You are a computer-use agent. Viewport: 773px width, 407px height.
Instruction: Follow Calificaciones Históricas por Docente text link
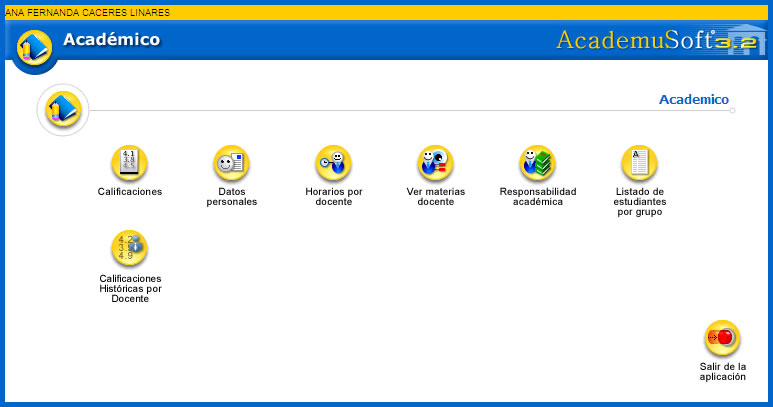130,289
